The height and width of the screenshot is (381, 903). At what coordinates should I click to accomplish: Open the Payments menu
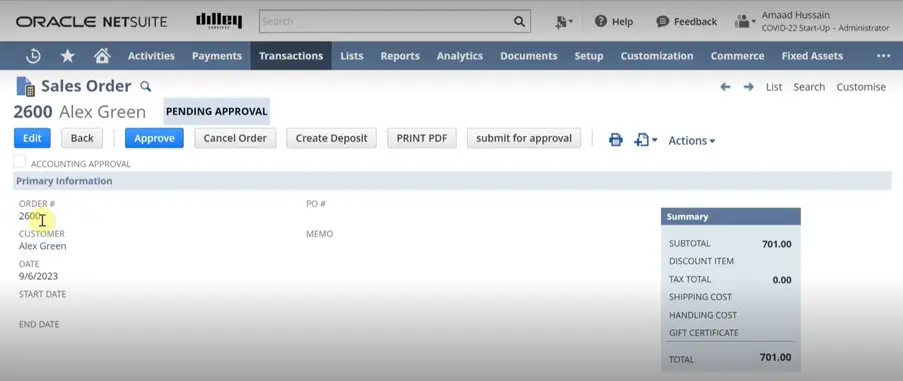pos(217,56)
